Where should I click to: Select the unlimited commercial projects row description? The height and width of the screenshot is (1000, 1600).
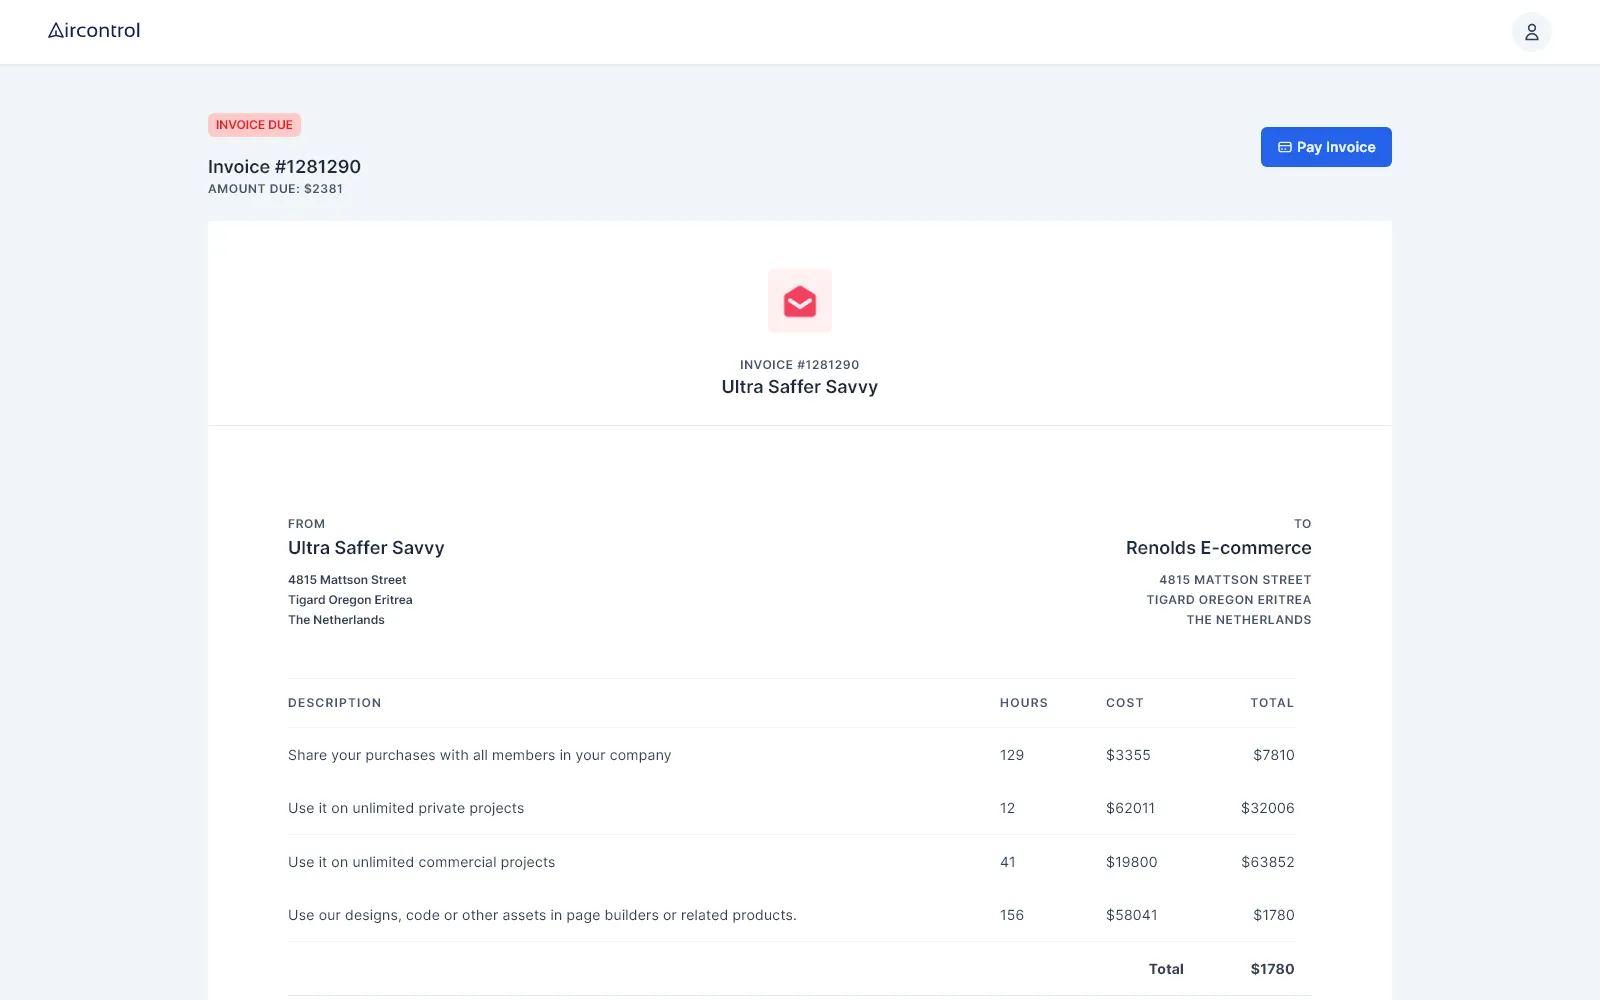[x=421, y=862]
